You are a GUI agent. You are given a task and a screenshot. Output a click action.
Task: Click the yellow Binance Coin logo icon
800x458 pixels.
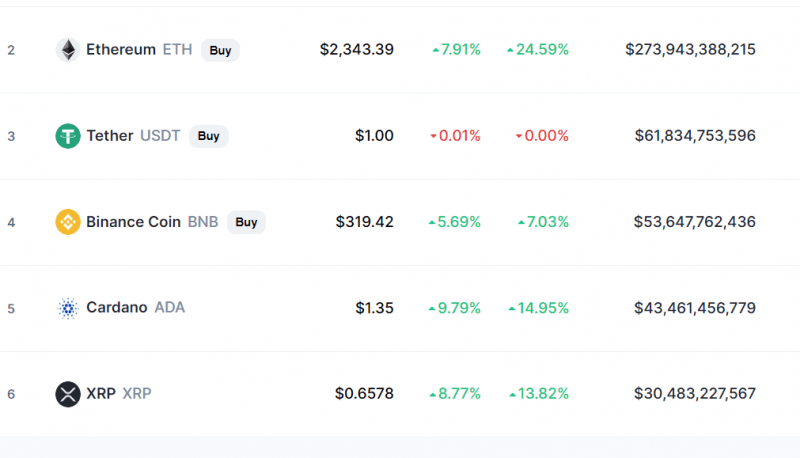[x=68, y=222]
